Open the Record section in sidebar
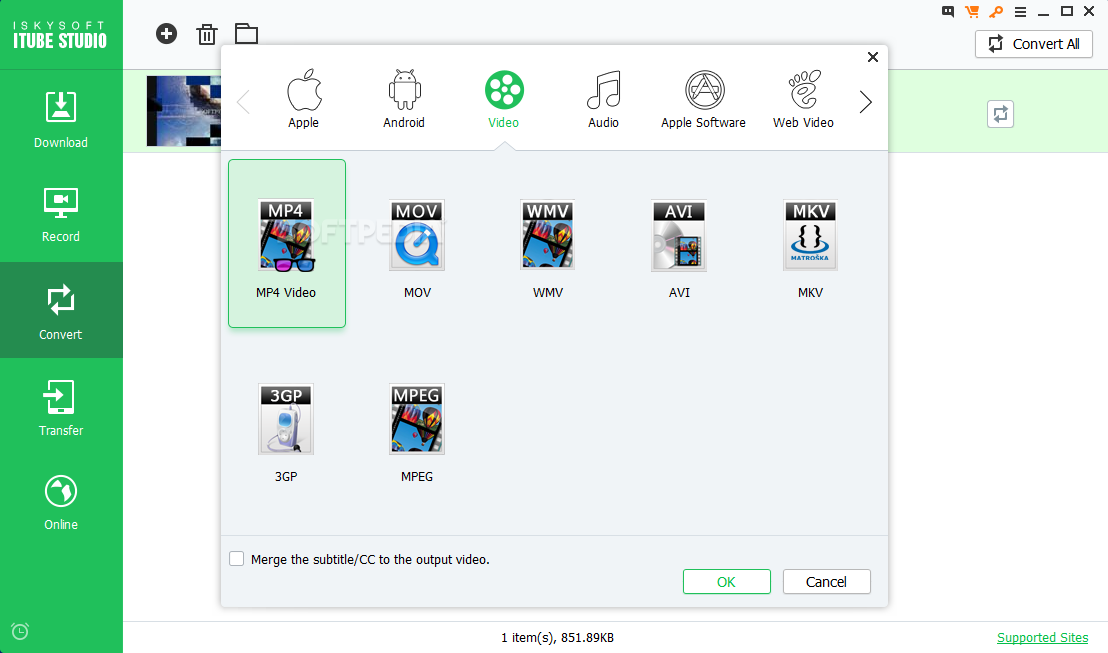The image size is (1108, 653). pos(61,215)
